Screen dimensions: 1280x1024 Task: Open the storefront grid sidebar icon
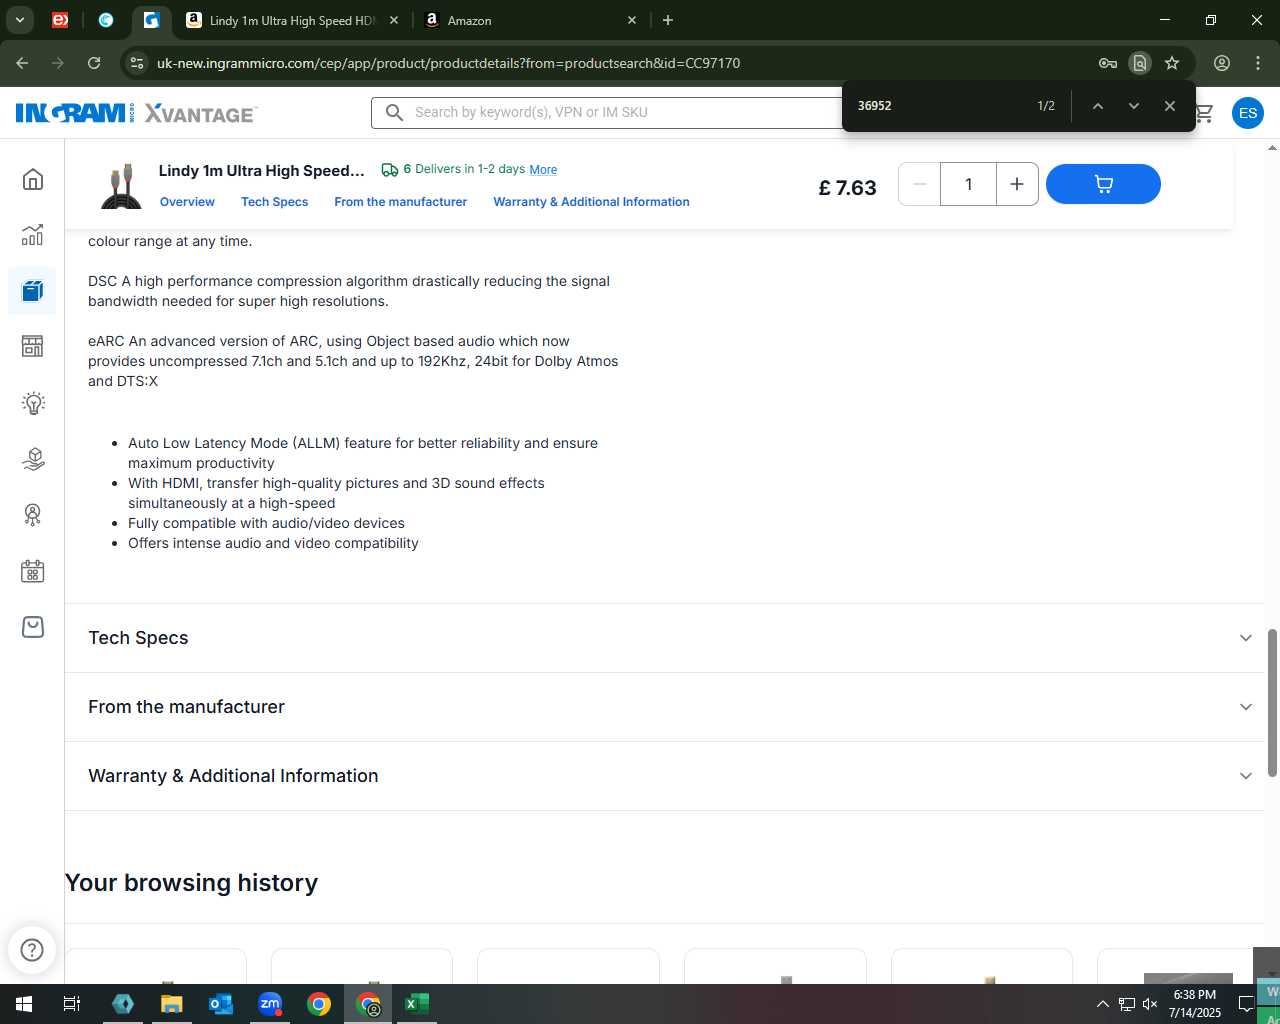[33, 346]
